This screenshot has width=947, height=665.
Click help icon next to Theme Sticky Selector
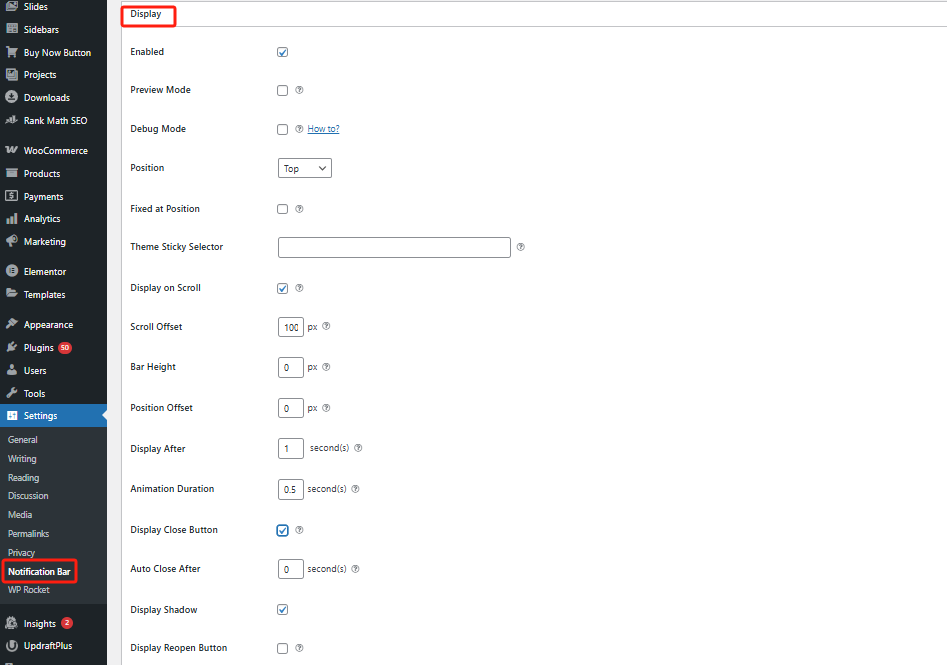tap(520, 247)
